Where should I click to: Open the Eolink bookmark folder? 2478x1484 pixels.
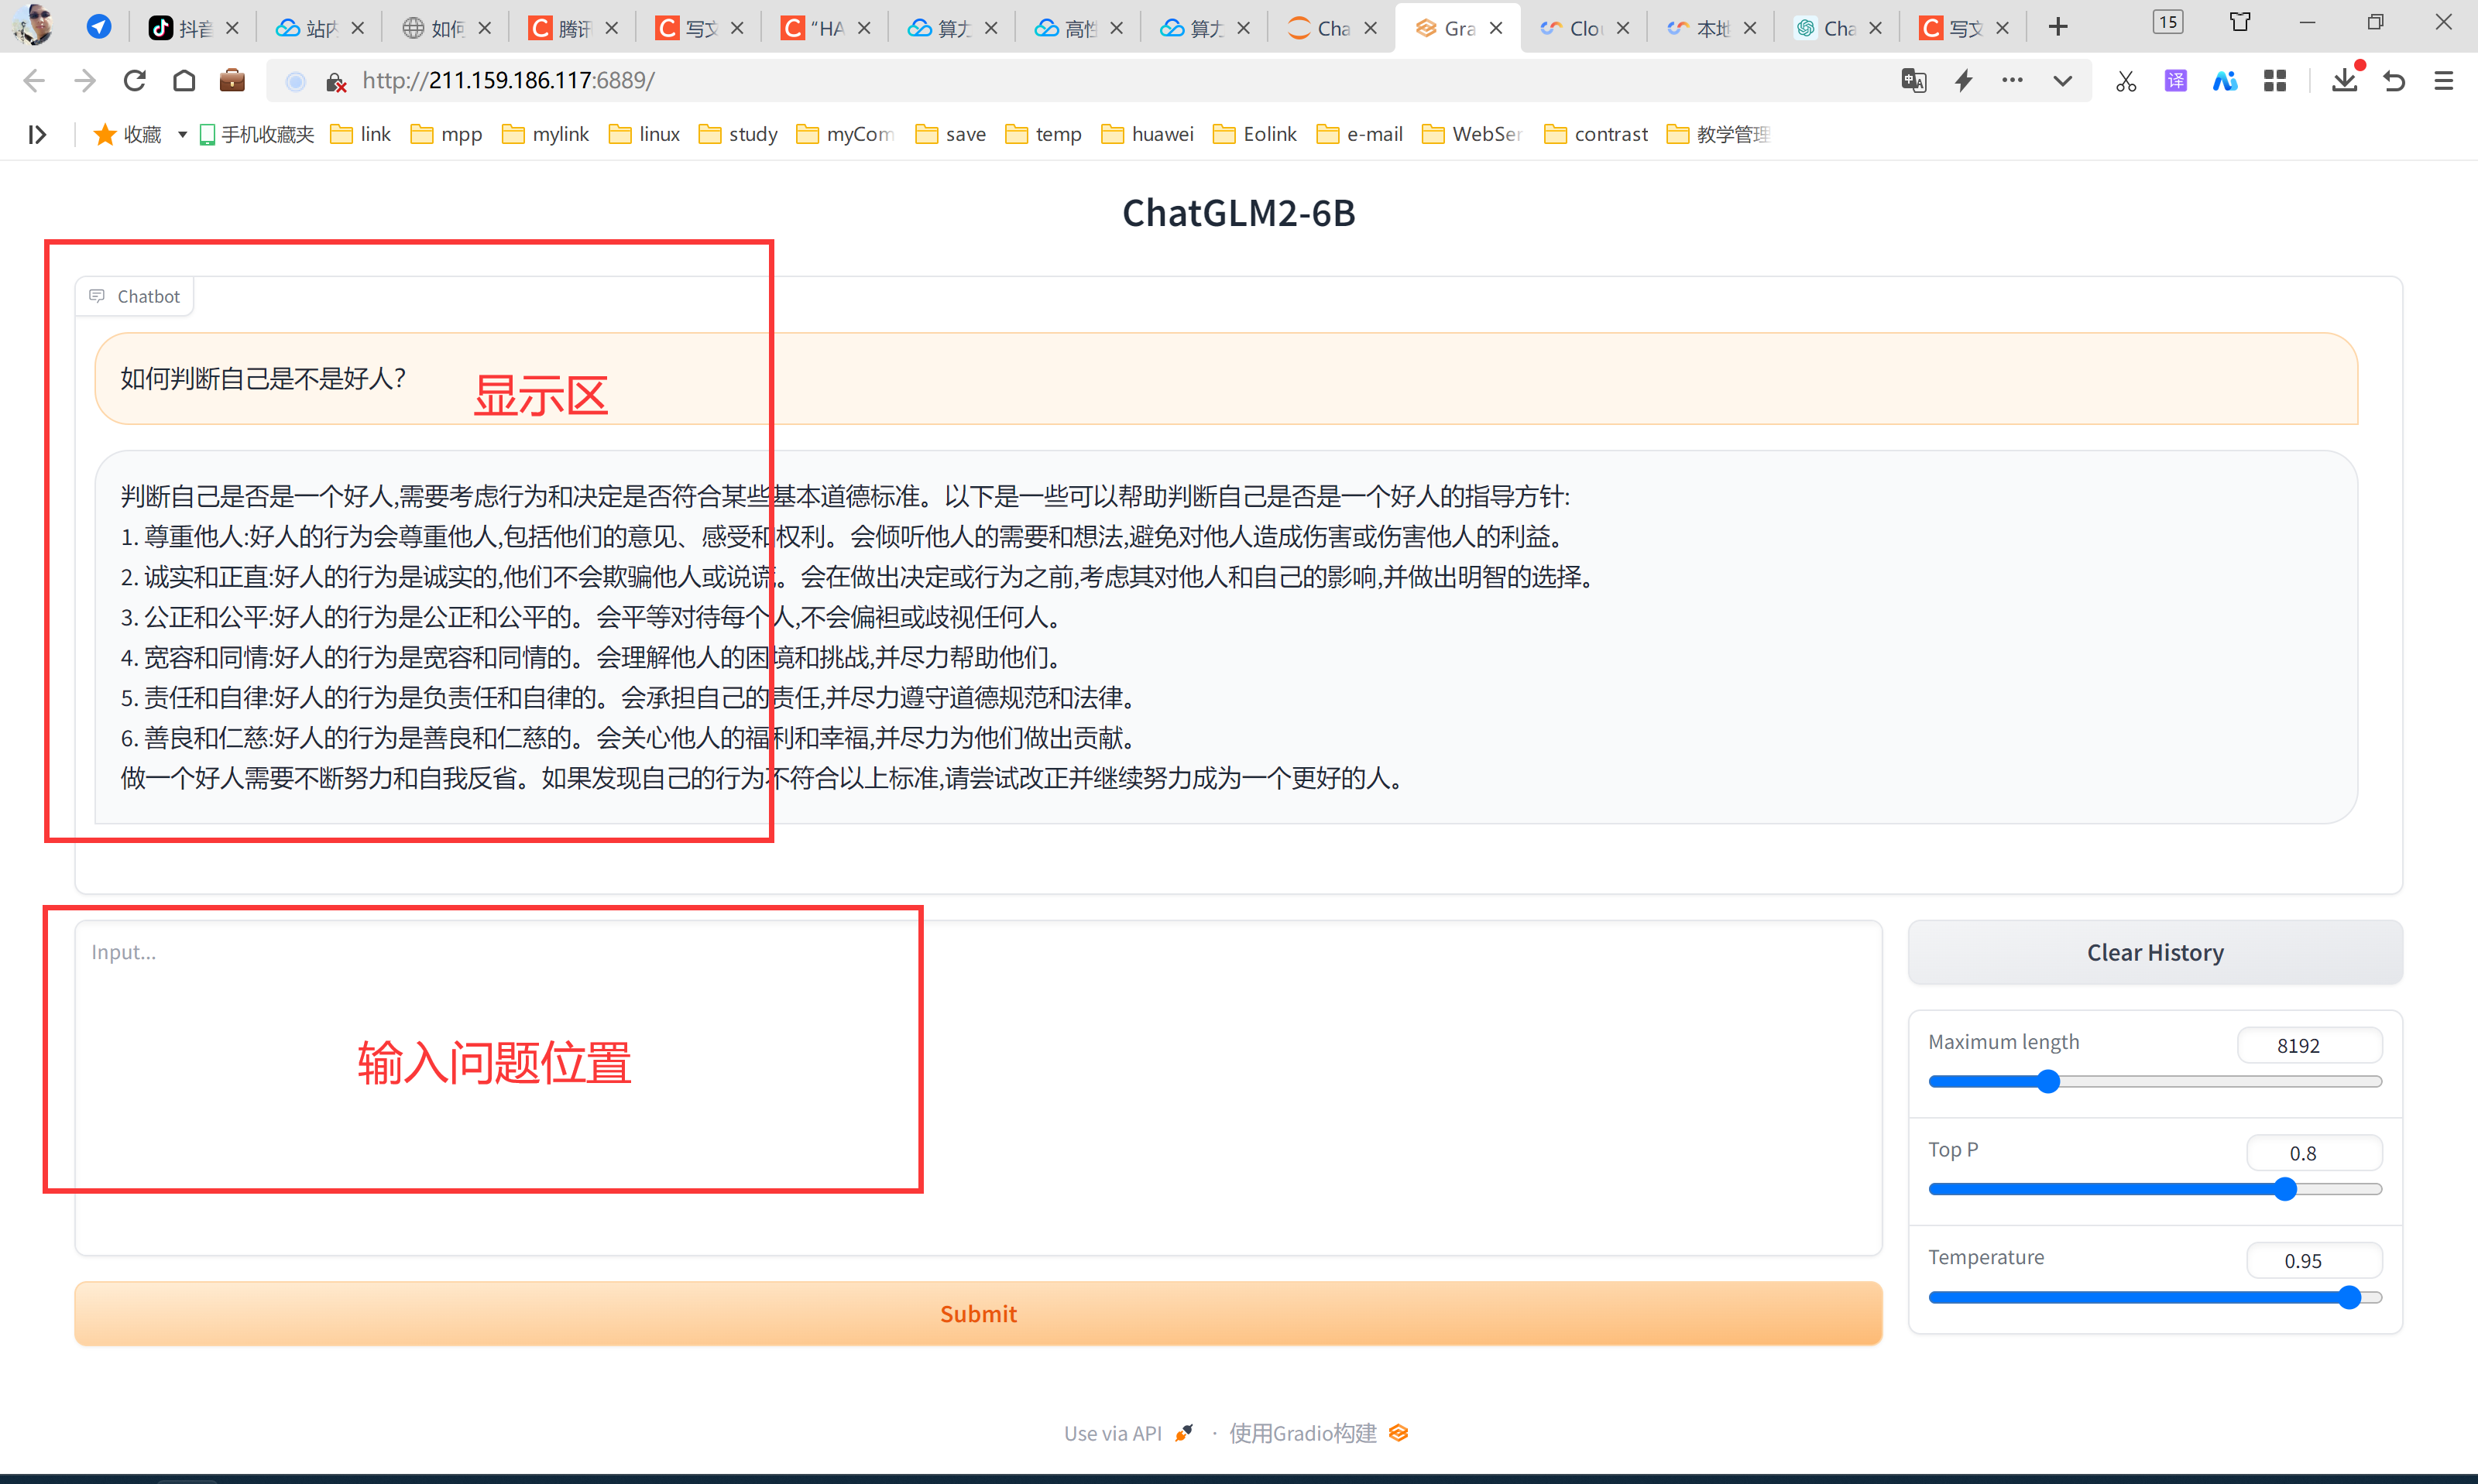click(x=1254, y=134)
